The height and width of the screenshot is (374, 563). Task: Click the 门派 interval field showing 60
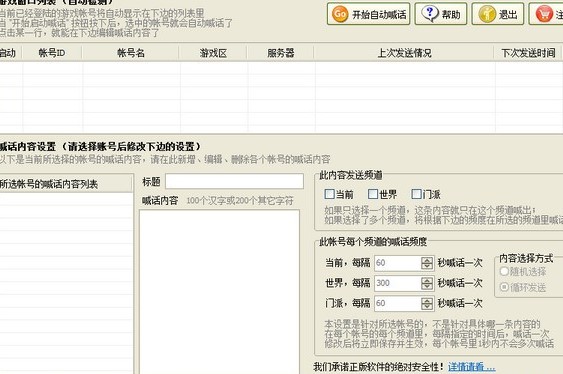coord(397,303)
